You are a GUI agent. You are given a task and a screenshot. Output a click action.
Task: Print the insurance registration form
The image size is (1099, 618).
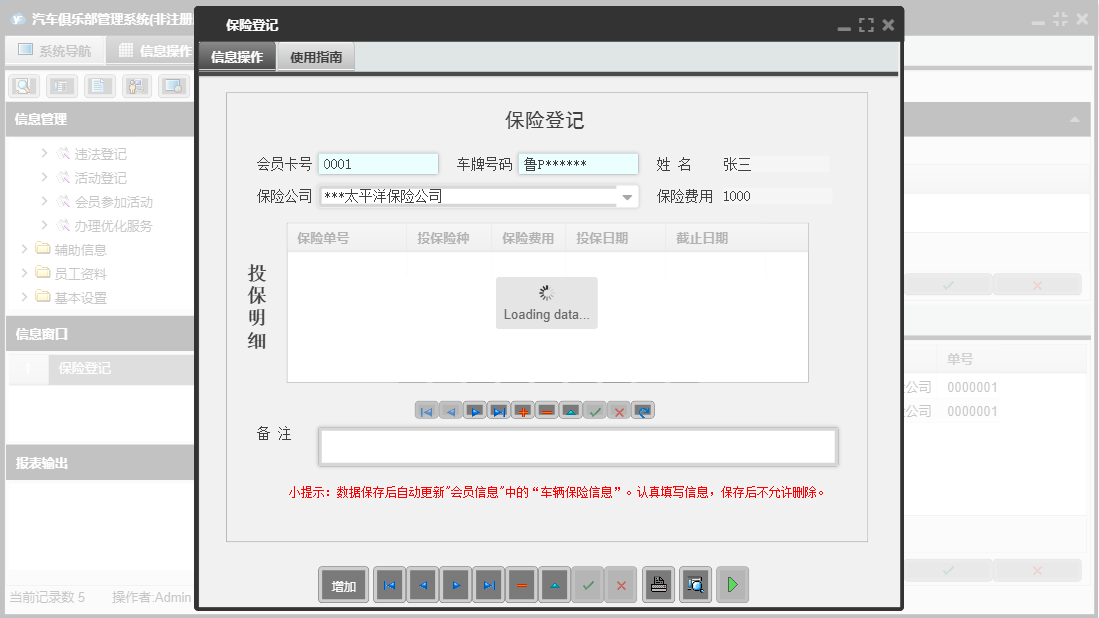click(x=658, y=585)
